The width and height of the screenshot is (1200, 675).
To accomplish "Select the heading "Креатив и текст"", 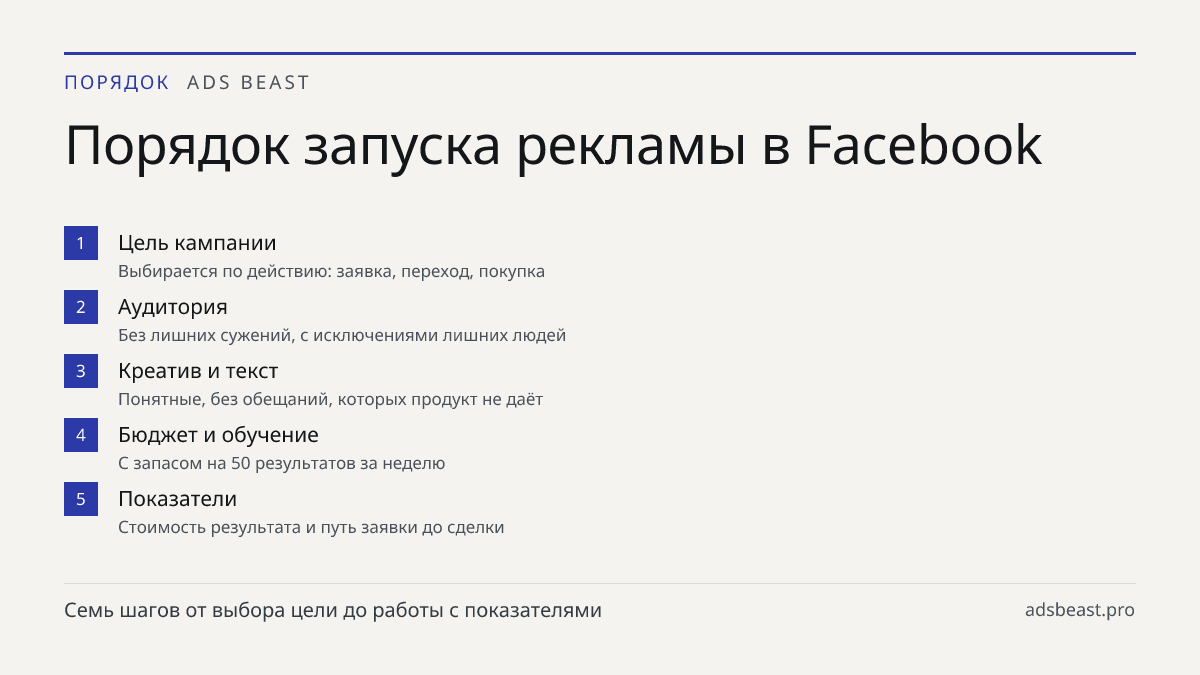I will [x=198, y=371].
